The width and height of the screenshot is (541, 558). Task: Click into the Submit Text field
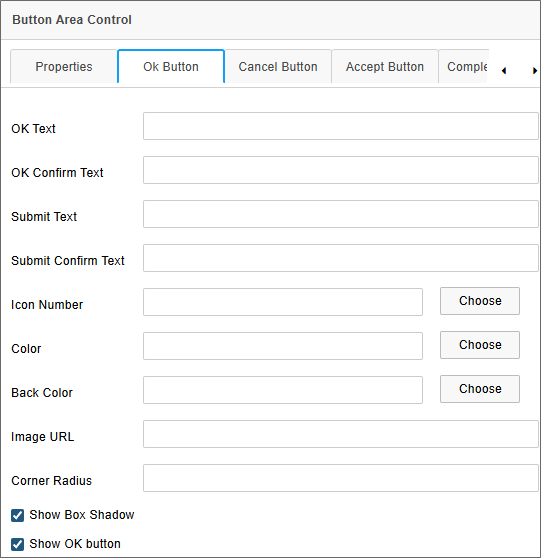tap(341, 214)
